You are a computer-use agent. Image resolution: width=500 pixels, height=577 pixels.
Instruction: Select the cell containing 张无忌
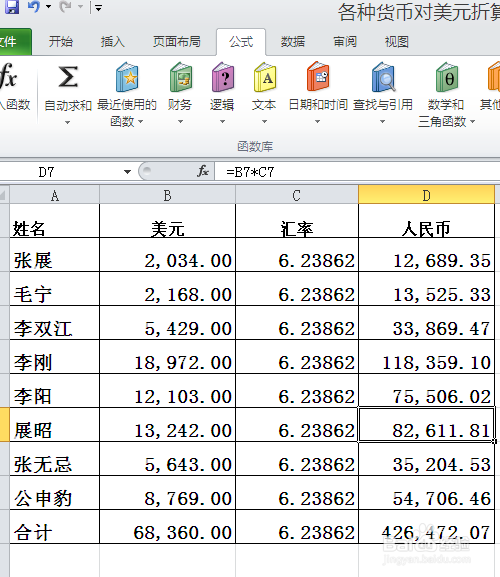(54, 459)
